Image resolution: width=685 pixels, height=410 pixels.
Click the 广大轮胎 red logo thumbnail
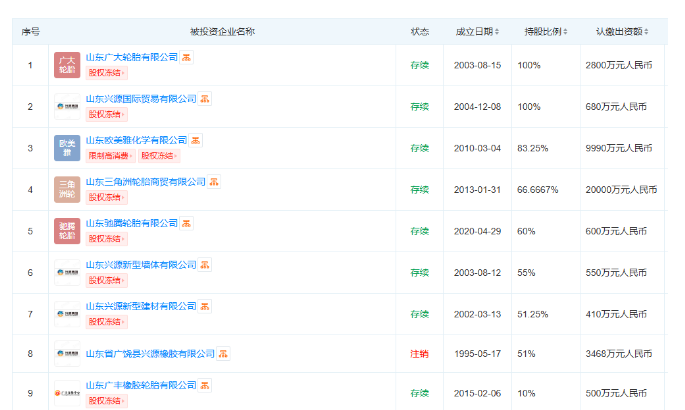(x=67, y=66)
